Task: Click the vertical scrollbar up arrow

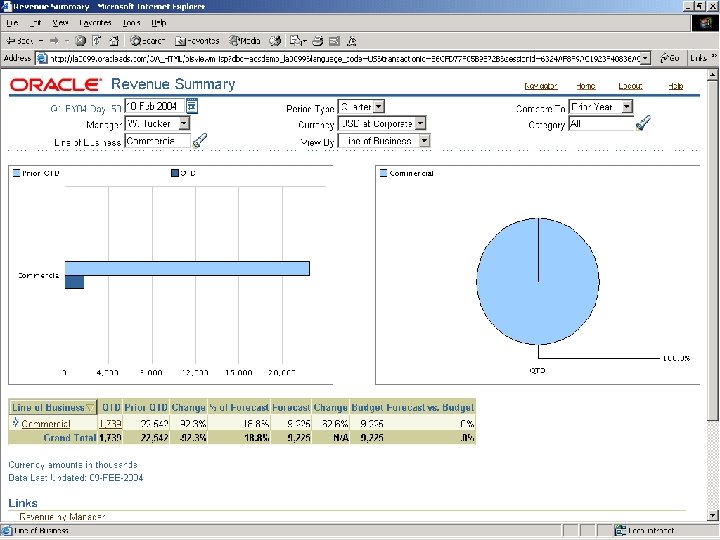Action: click(x=712, y=74)
